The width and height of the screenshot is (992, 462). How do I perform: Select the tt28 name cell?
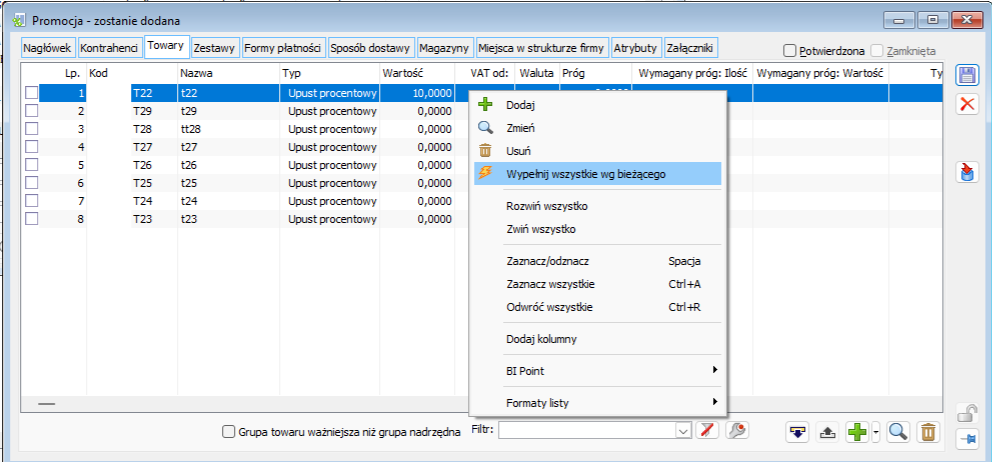(228, 129)
